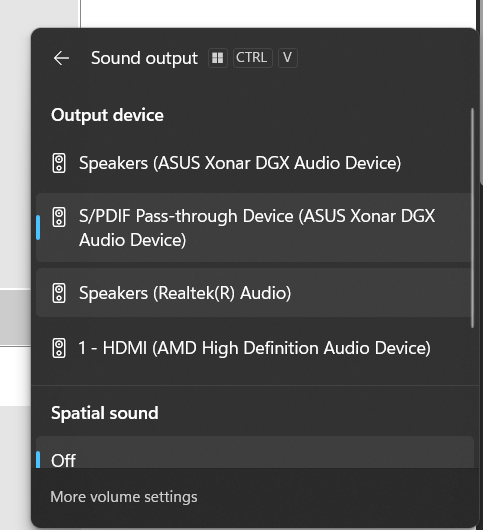Click the speaker icon beside Realtek Audio
Viewport: 483px width, 530px height.
(x=59, y=293)
